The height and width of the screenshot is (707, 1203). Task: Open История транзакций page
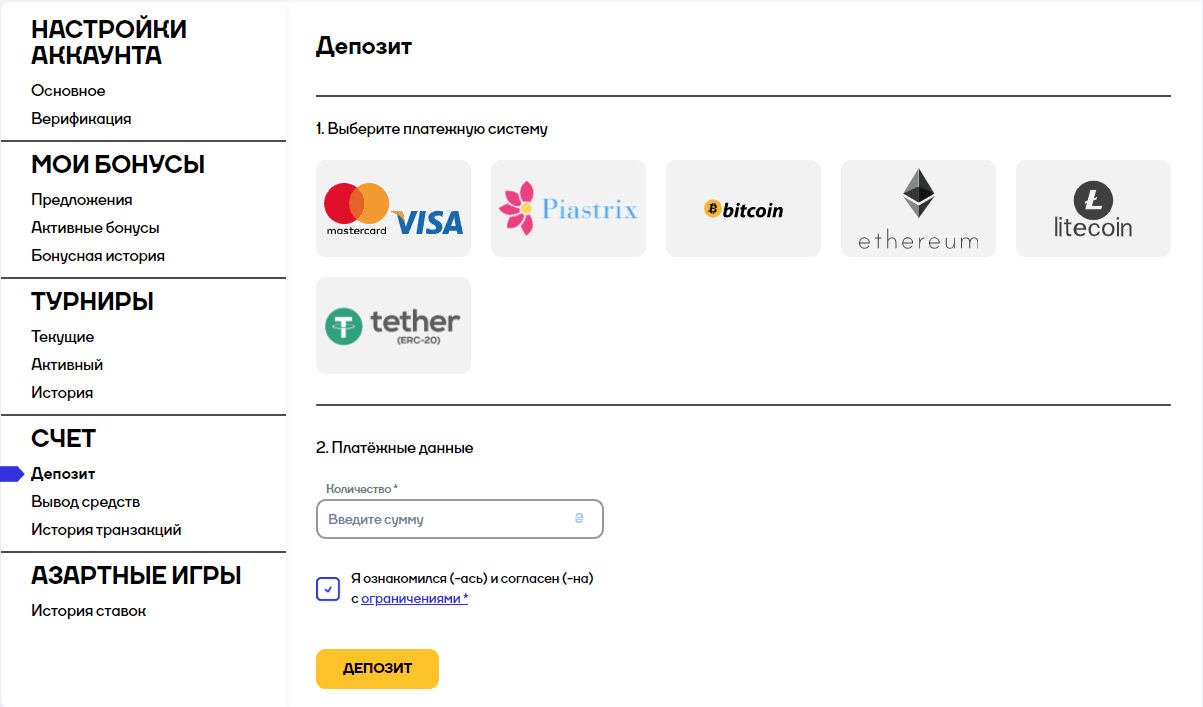pyautogui.click(x=106, y=530)
